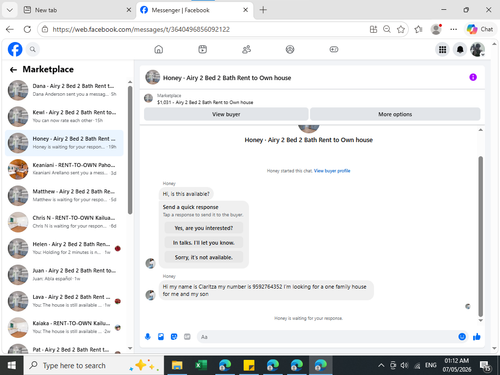
Task: Open browser Settings and more ellipsis
Action: (453, 29)
